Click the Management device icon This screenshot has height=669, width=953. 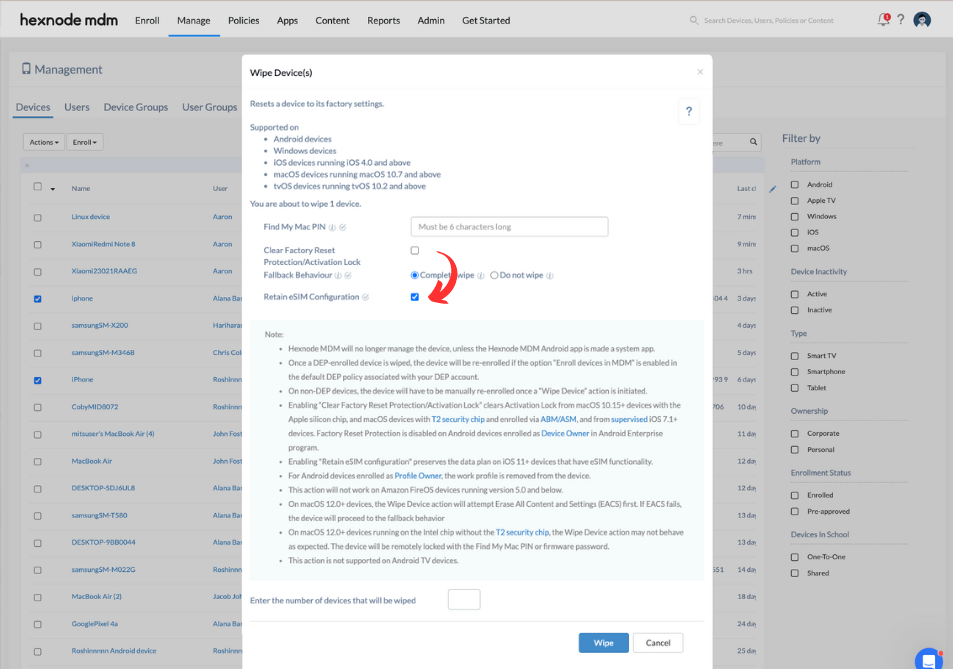click(26, 69)
